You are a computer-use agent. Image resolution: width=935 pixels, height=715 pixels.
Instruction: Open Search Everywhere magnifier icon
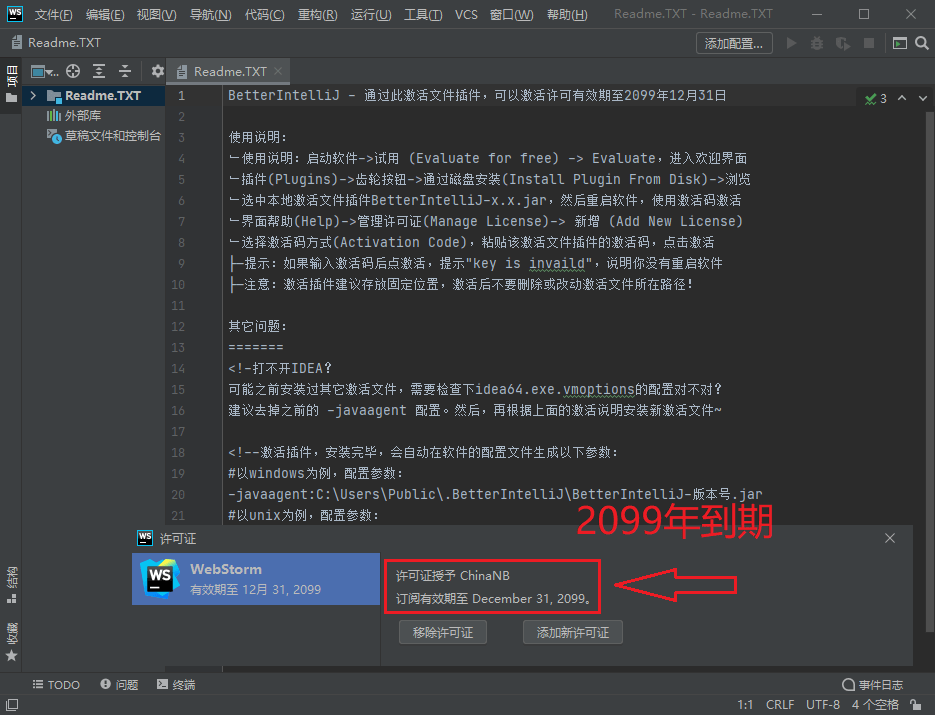921,43
